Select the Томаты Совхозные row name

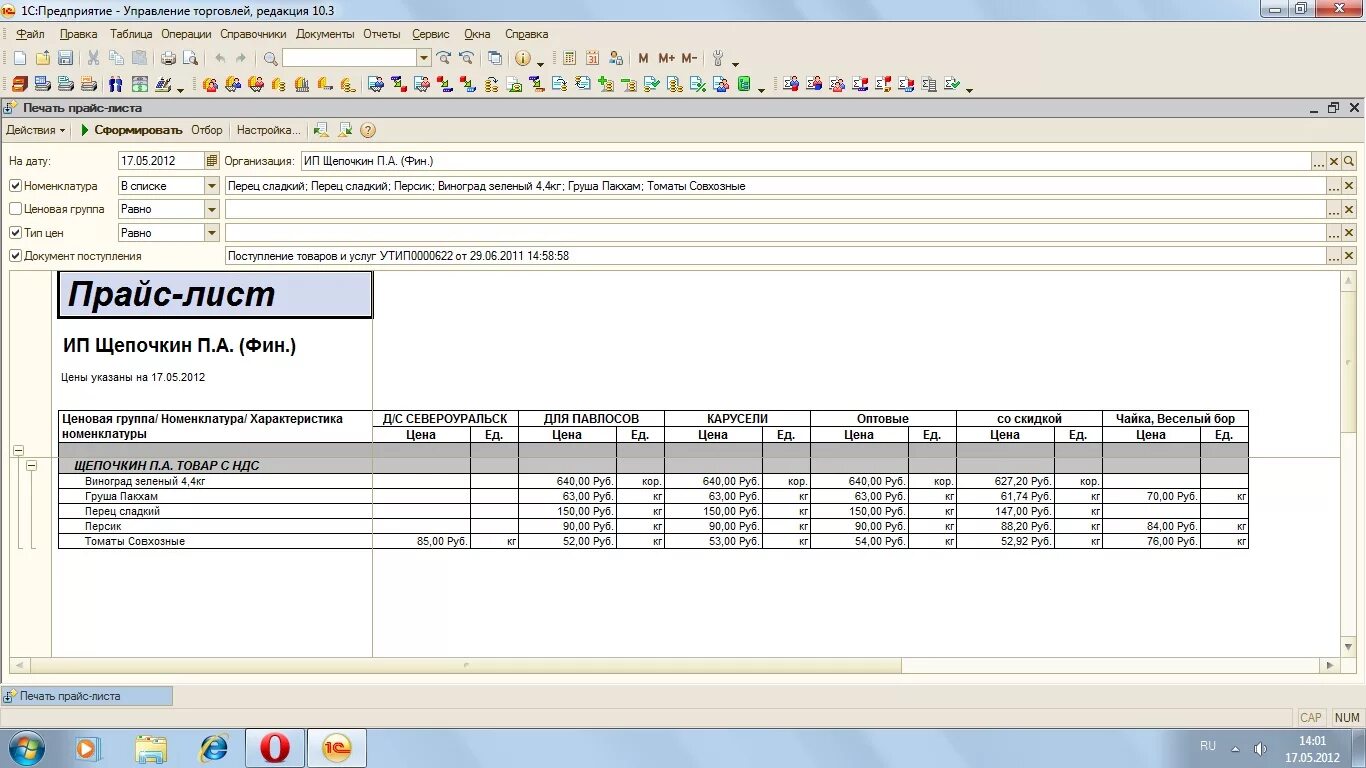135,541
